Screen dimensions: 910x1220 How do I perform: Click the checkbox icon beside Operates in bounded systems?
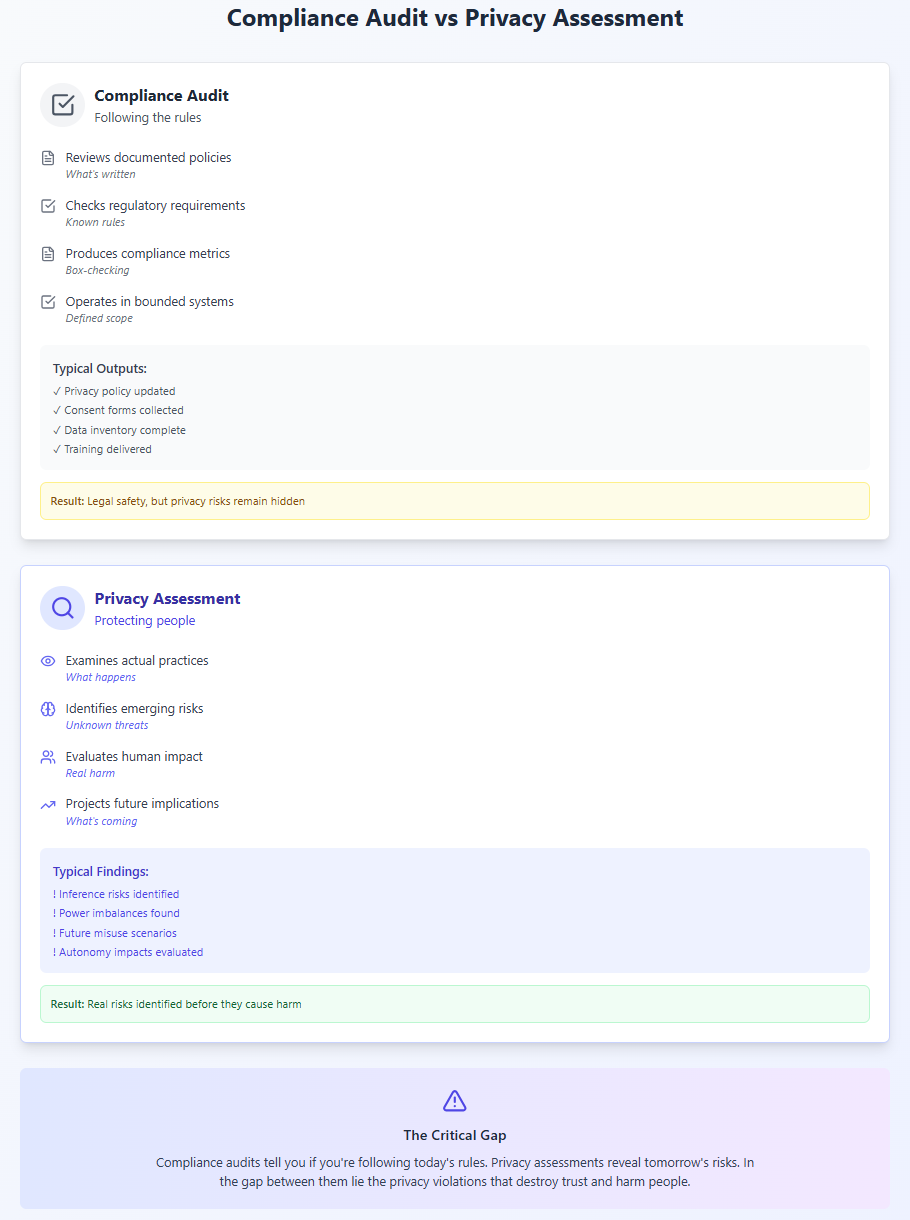(x=48, y=302)
